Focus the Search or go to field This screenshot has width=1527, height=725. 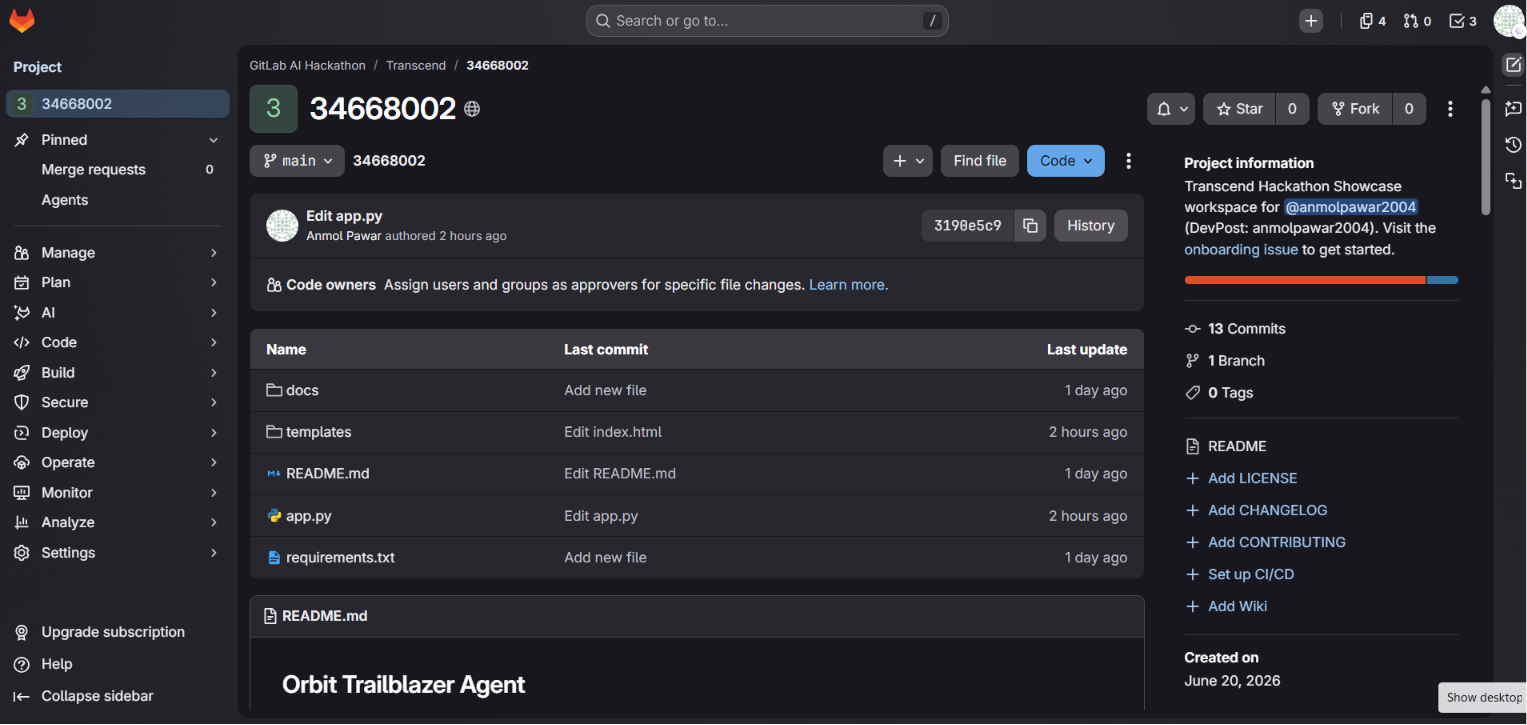coord(767,21)
